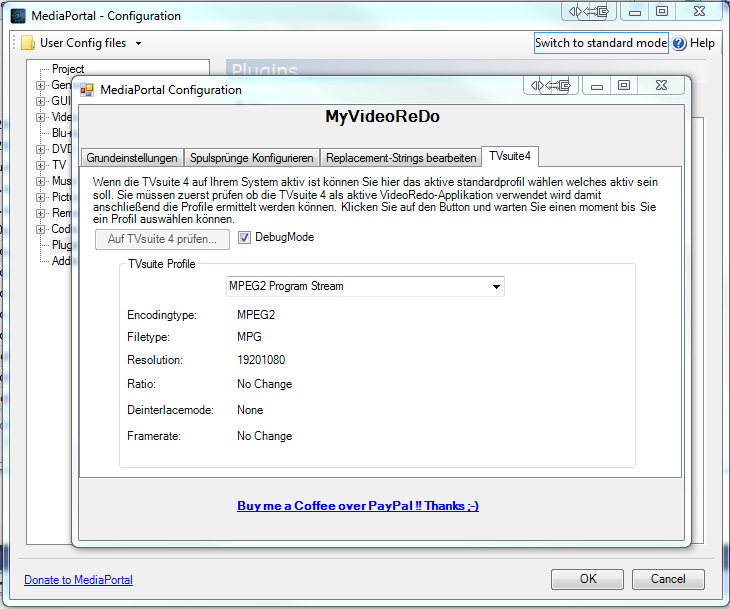Select the Plugins tree item
The width and height of the screenshot is (730, 609).
(x=61, y=245)
